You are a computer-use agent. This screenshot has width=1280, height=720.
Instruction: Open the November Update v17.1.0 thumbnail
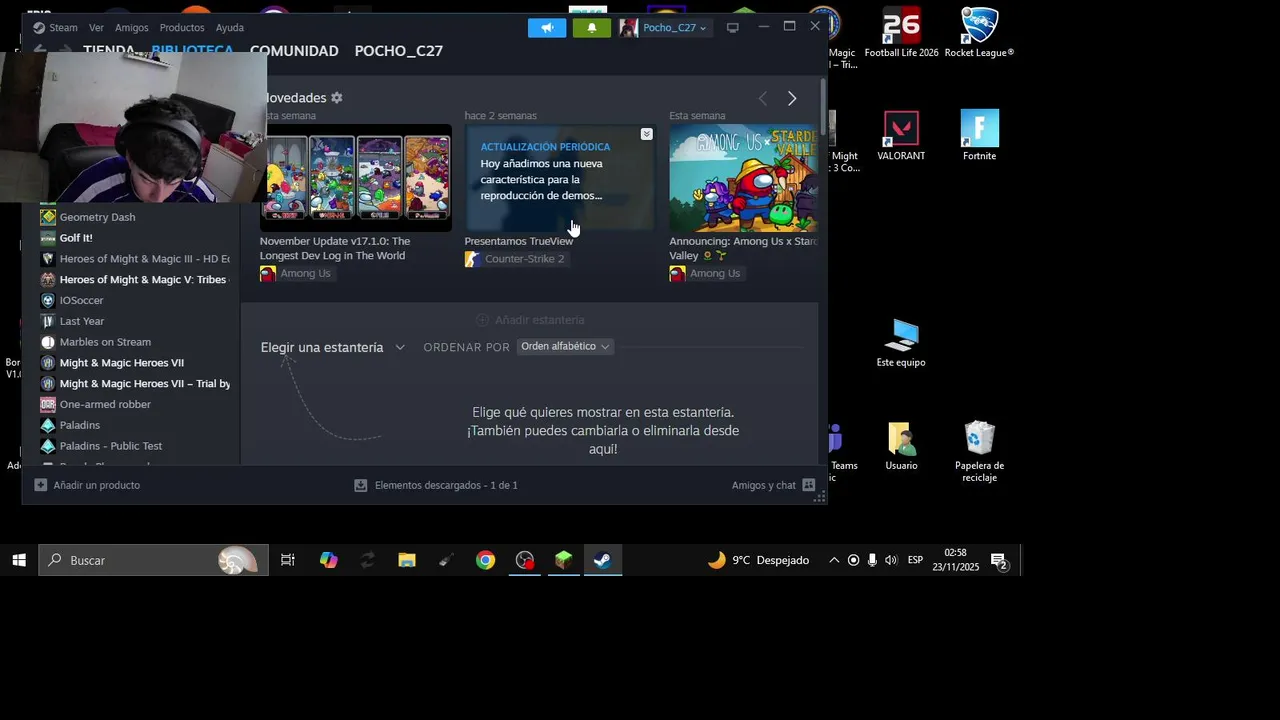(356, 178)
